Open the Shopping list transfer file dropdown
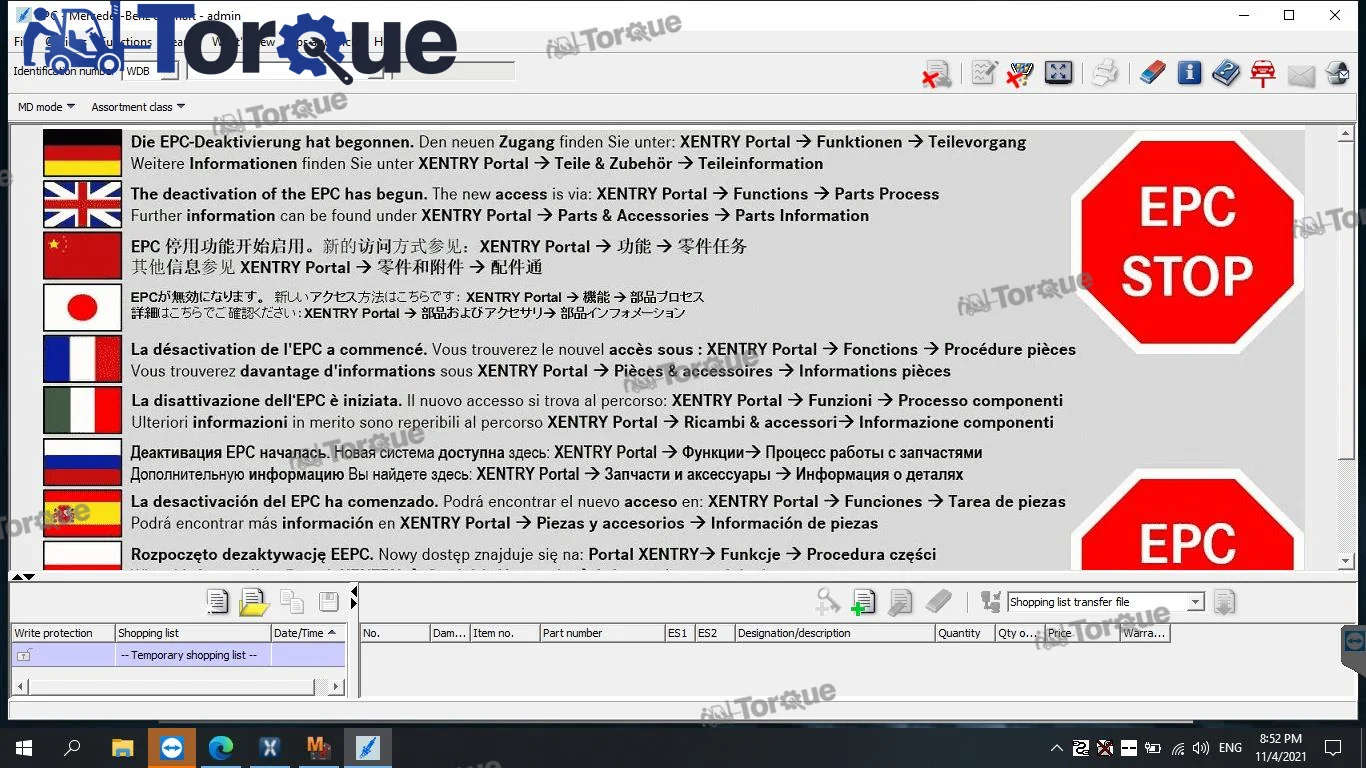The width and height of the screenshot is (1366, 768). 1105,602
